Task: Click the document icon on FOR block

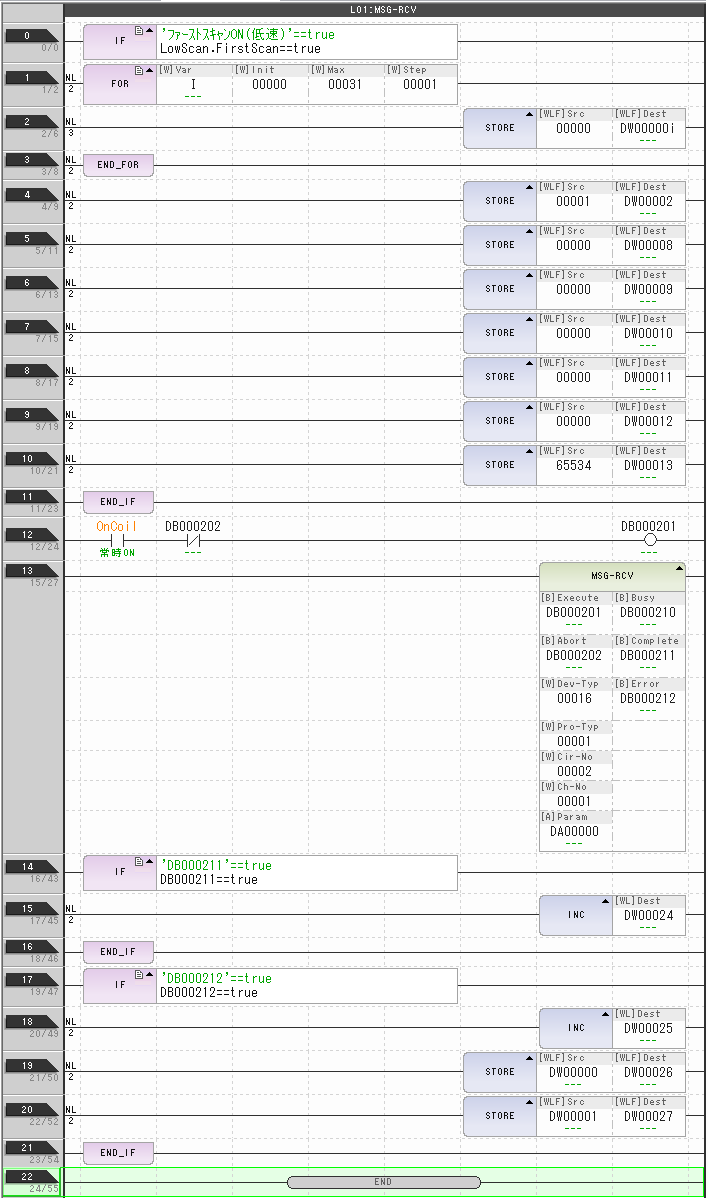Action: tap(139, 71)
